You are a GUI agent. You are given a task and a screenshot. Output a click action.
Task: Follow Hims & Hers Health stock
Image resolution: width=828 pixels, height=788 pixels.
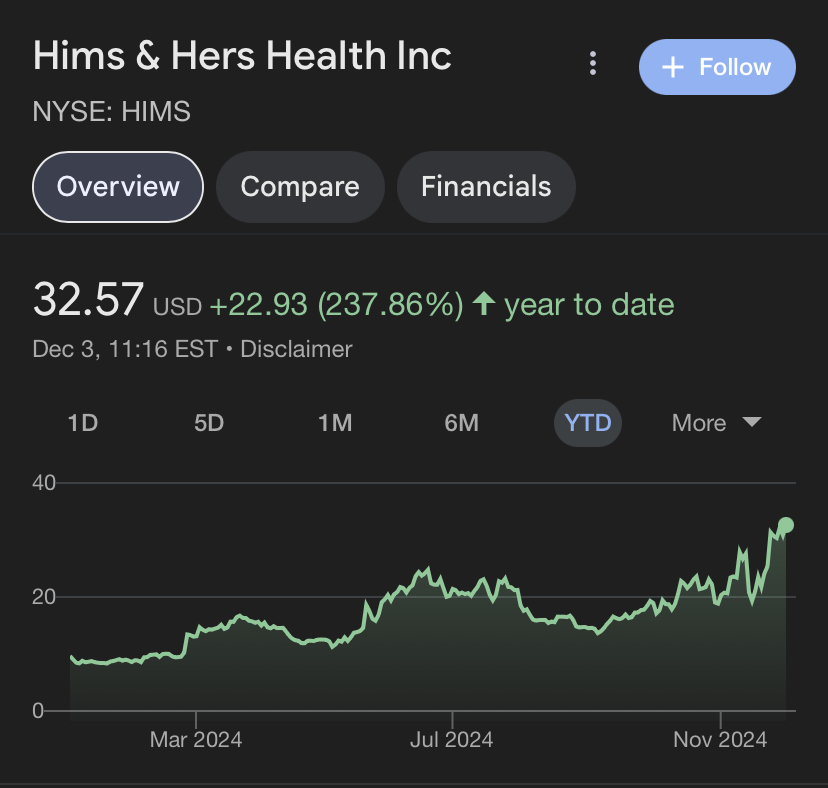coord(717,67)
